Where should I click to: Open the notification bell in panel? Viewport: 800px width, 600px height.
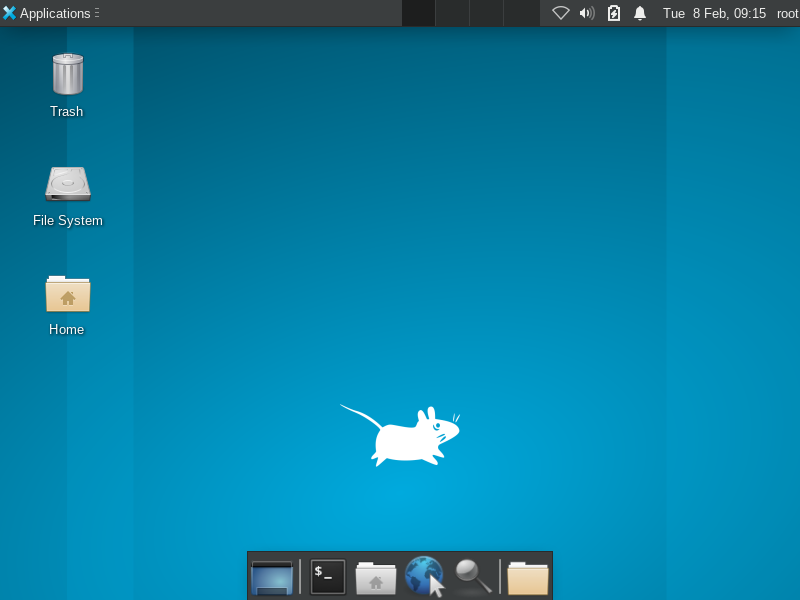click(640, 13)
